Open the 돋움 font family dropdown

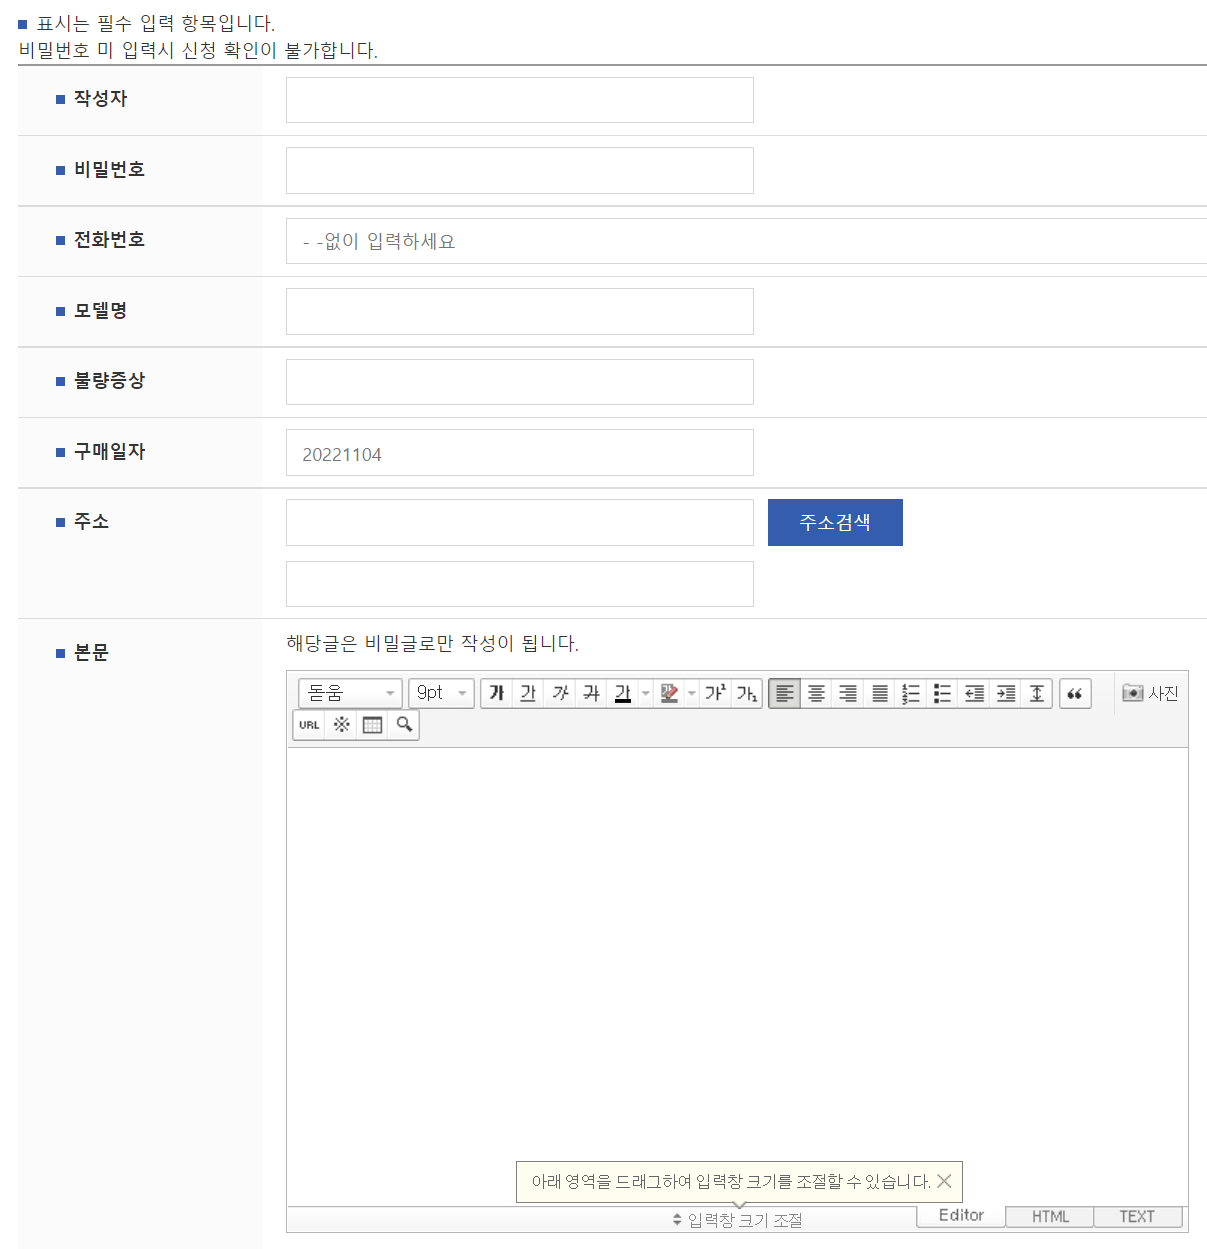[x=349, y=693]
